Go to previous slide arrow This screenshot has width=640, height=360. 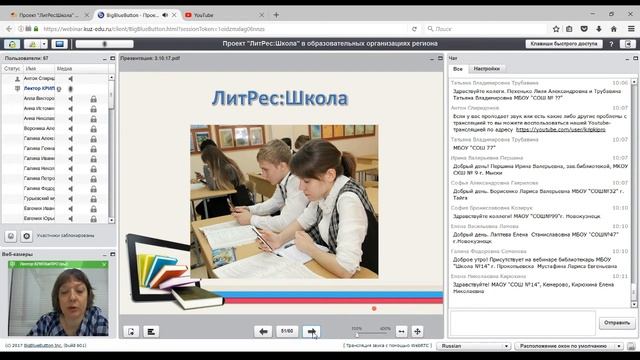tap(263, 331)
